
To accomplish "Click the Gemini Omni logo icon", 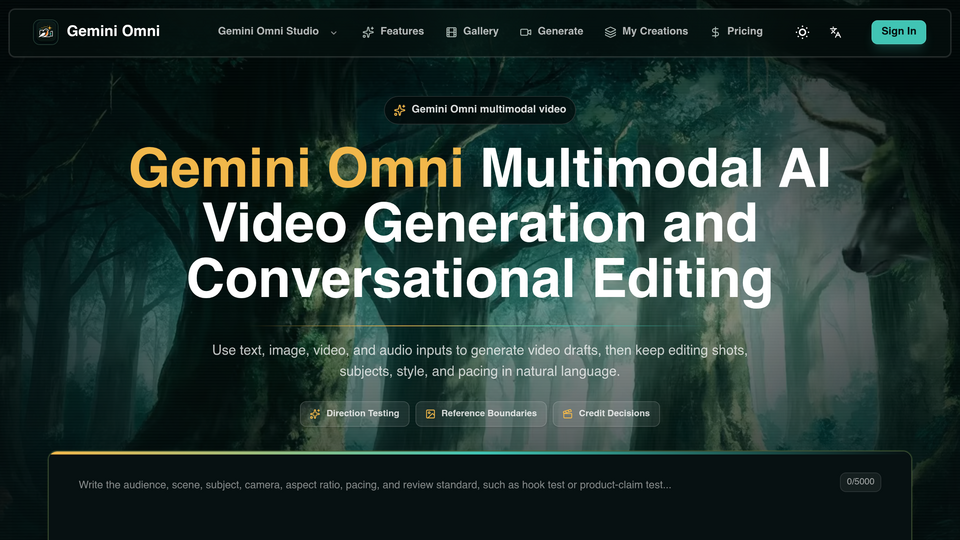I will [x=46, y=32].
